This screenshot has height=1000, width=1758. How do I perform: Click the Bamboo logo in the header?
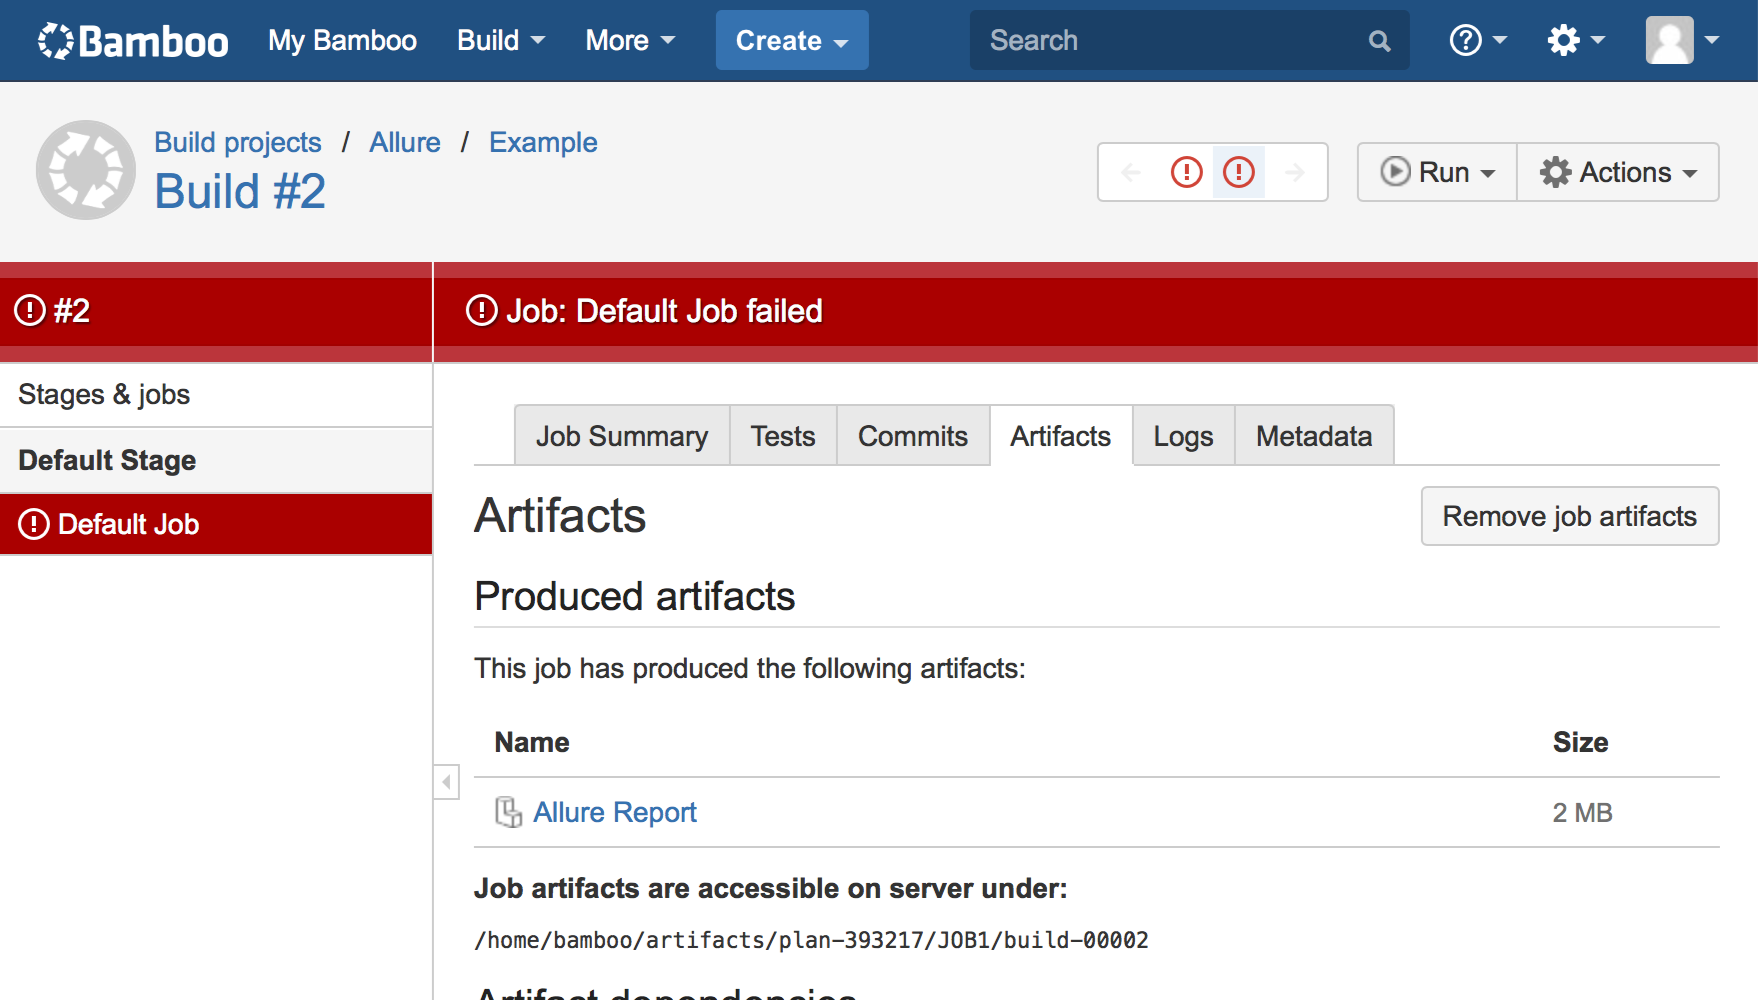point(133,41)
